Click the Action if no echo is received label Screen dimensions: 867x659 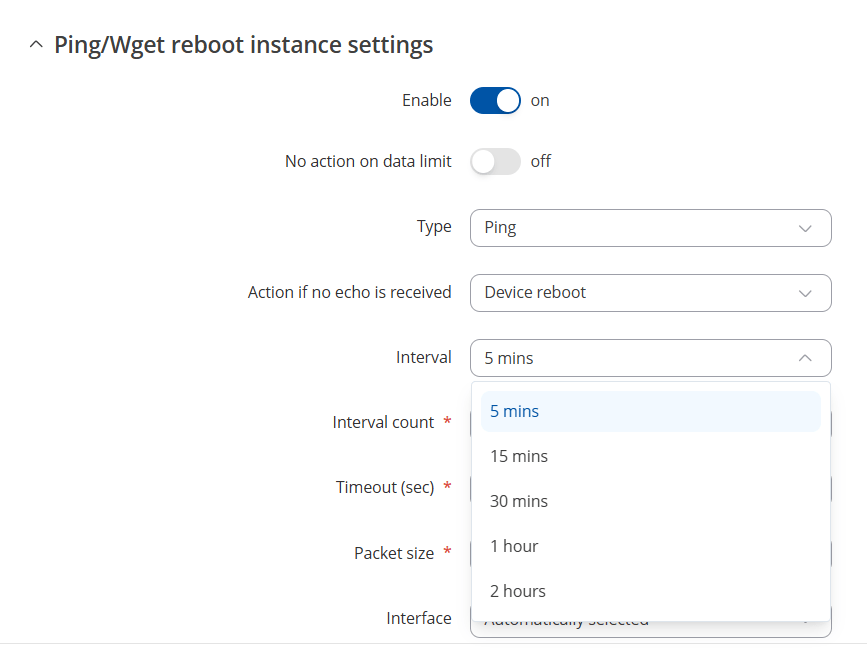click(349, 293)
